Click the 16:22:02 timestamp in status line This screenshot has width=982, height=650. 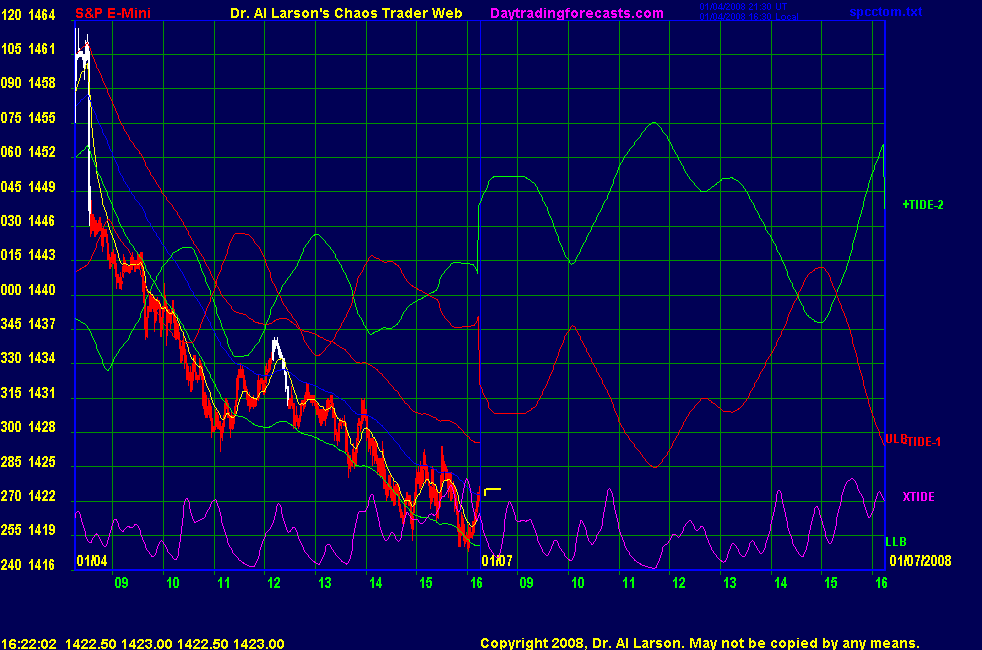[27, 644]
